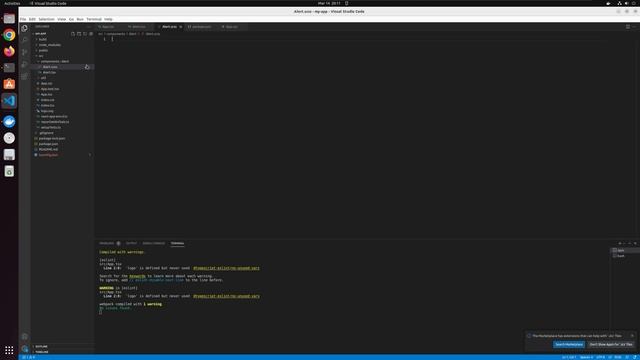Expand the Outline section
The image size is (640, 360).
click(x=41, y=347)
